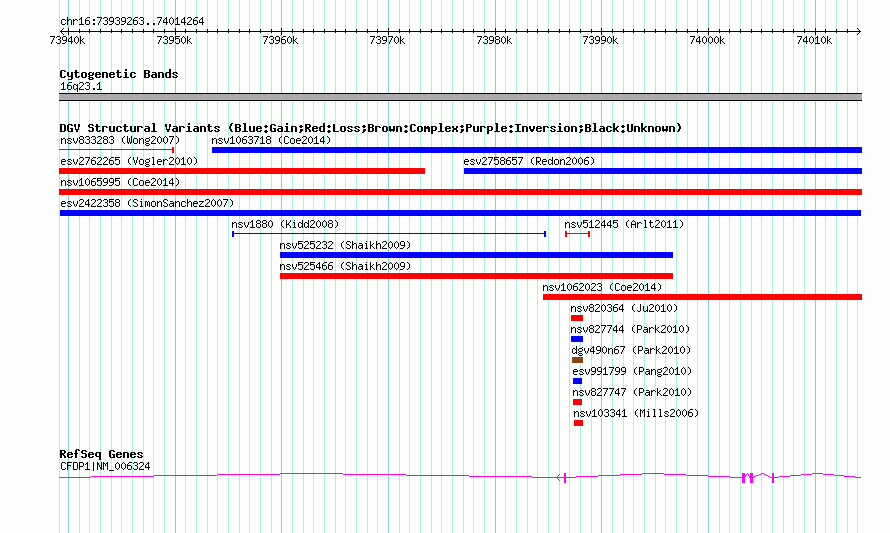Screen dimensions: 890x533
Task: Click the red nsv1062023 loss bar
Action: 702,297
